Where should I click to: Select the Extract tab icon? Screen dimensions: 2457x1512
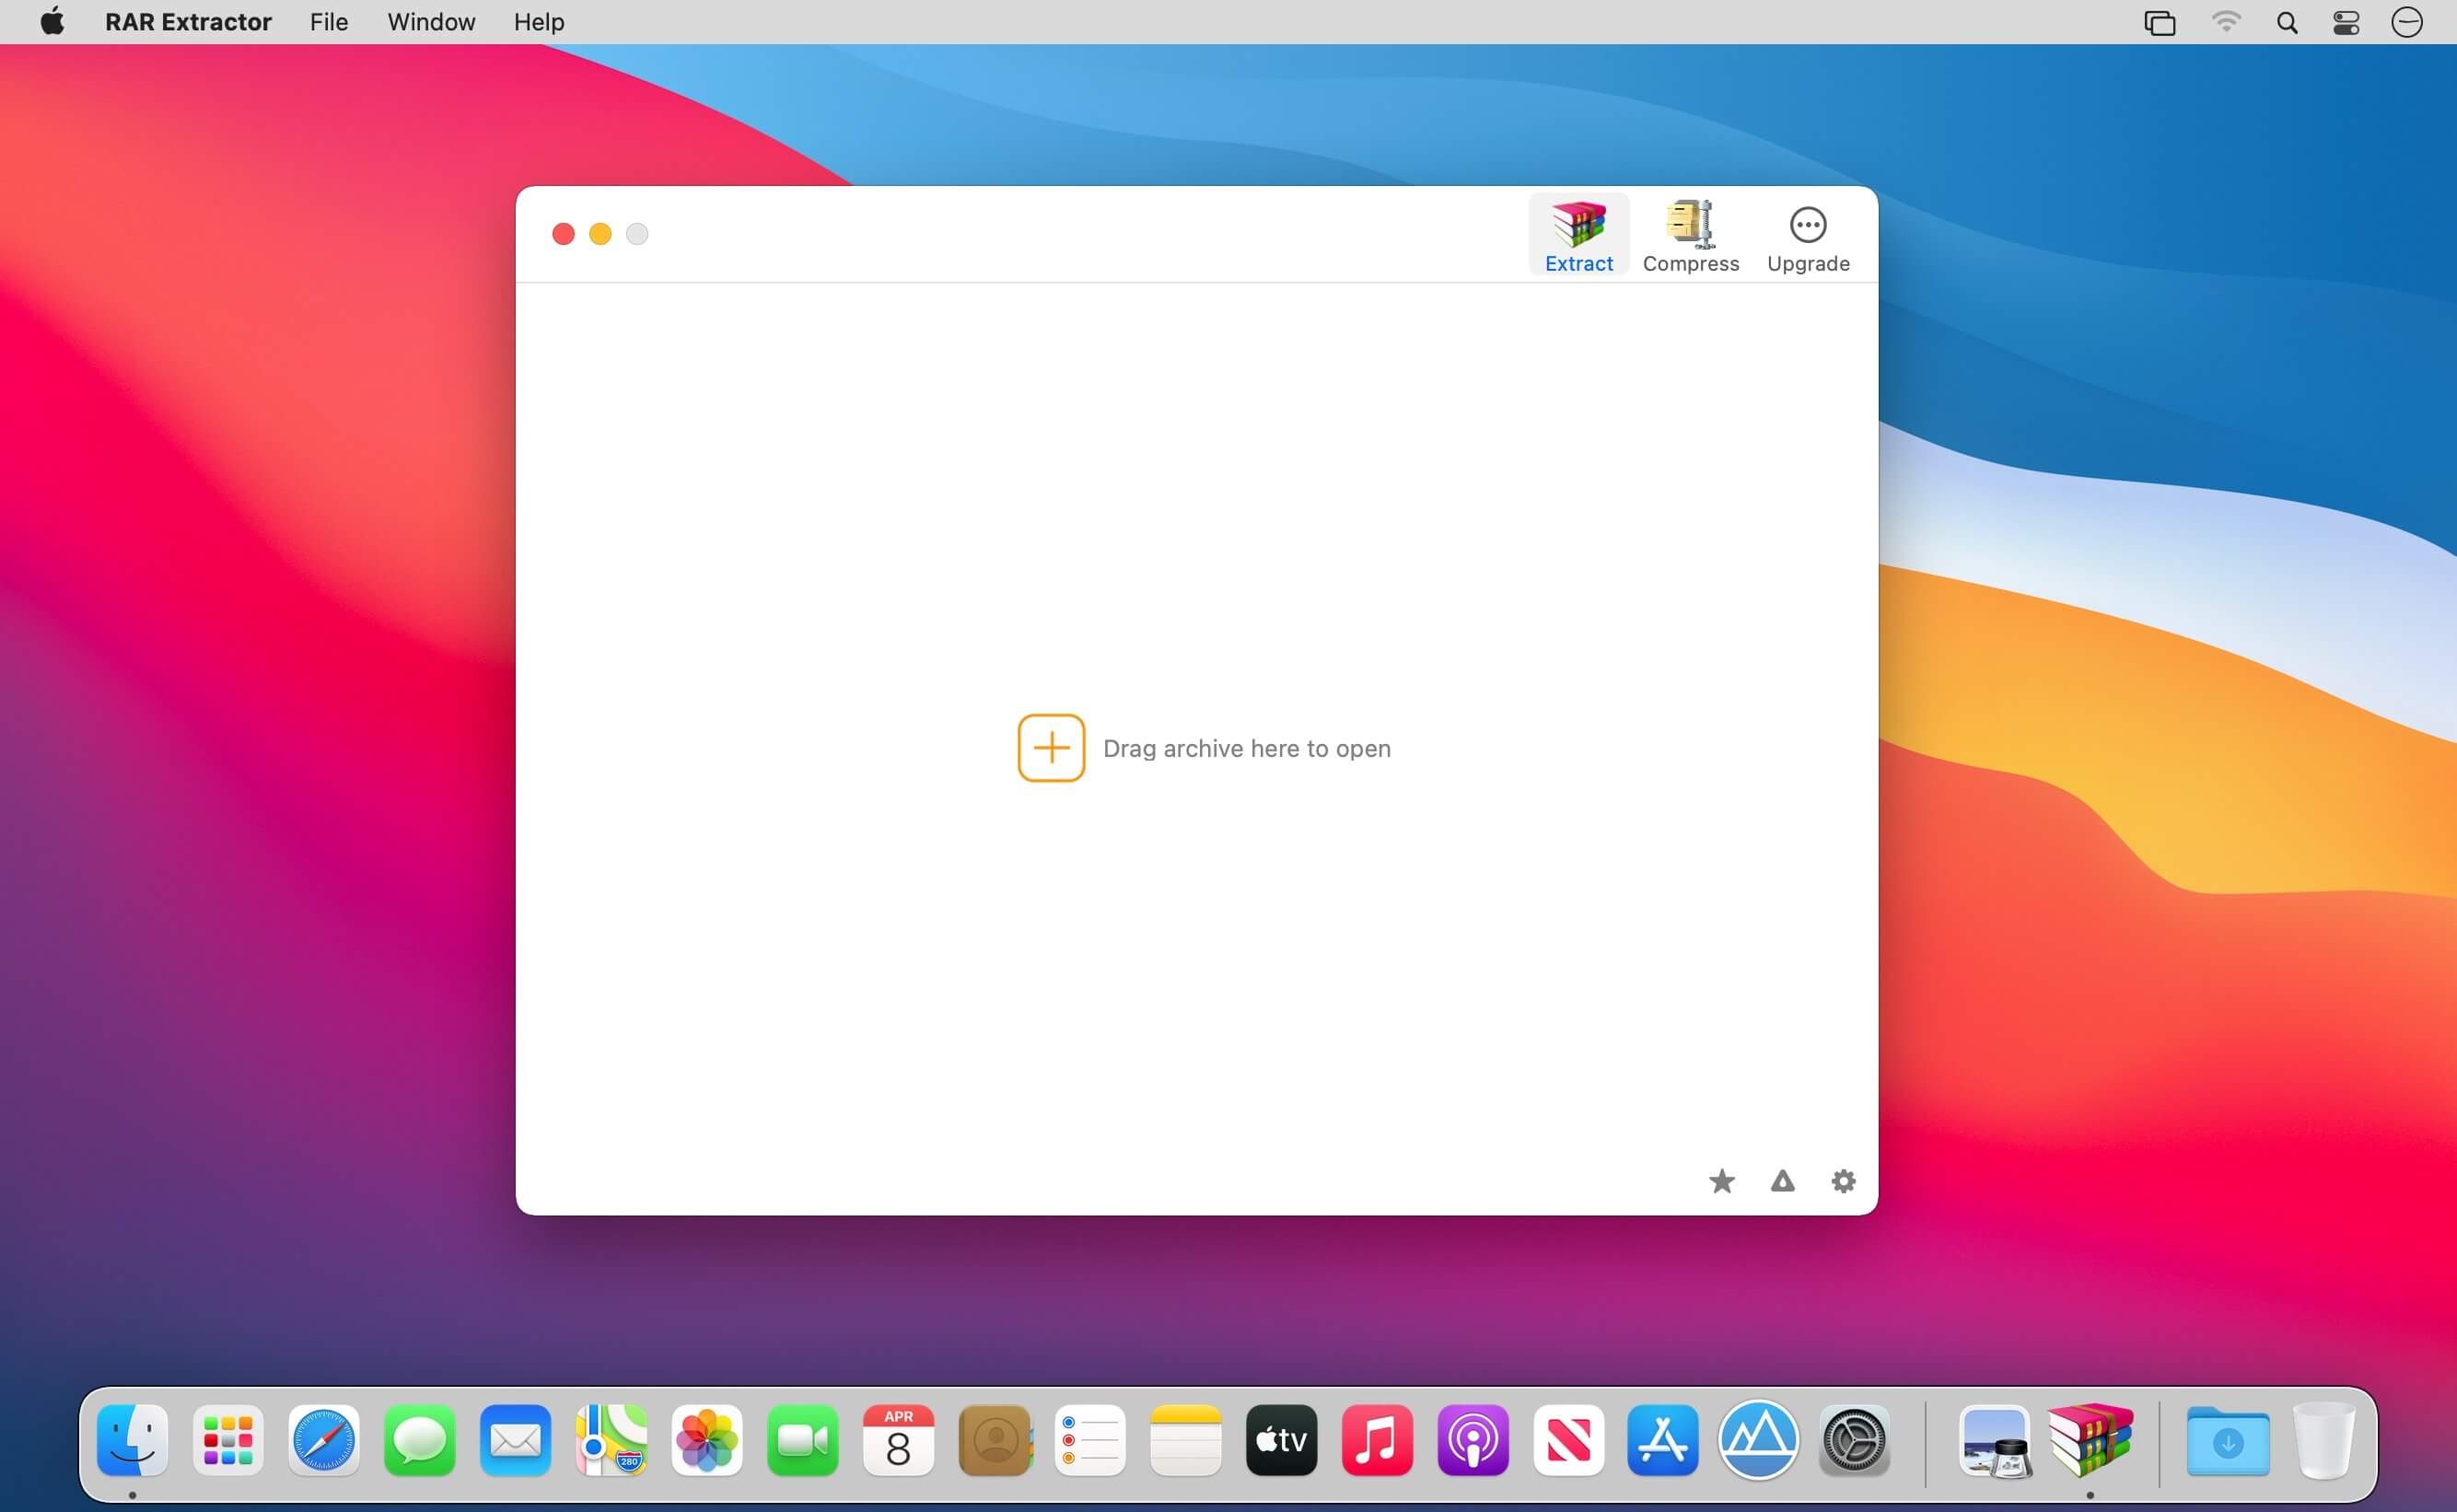point(1578,226)
